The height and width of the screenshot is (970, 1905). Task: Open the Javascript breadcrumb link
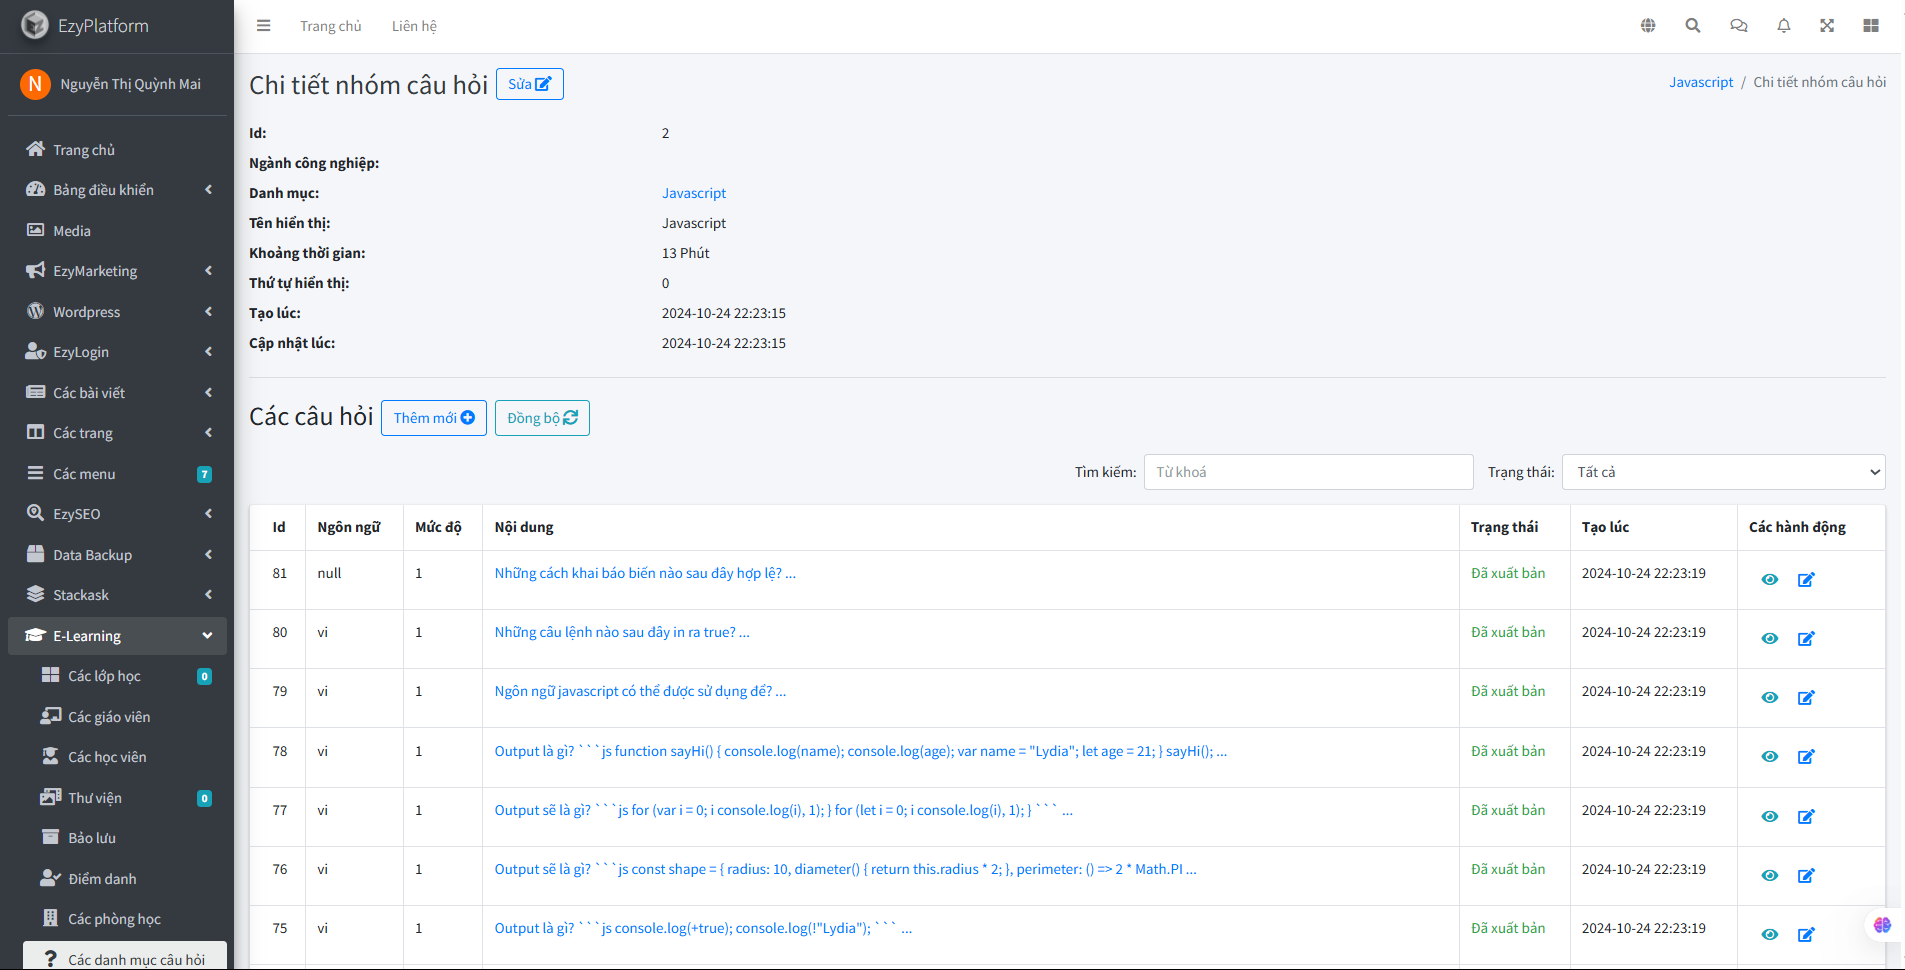pos(1701,82)
